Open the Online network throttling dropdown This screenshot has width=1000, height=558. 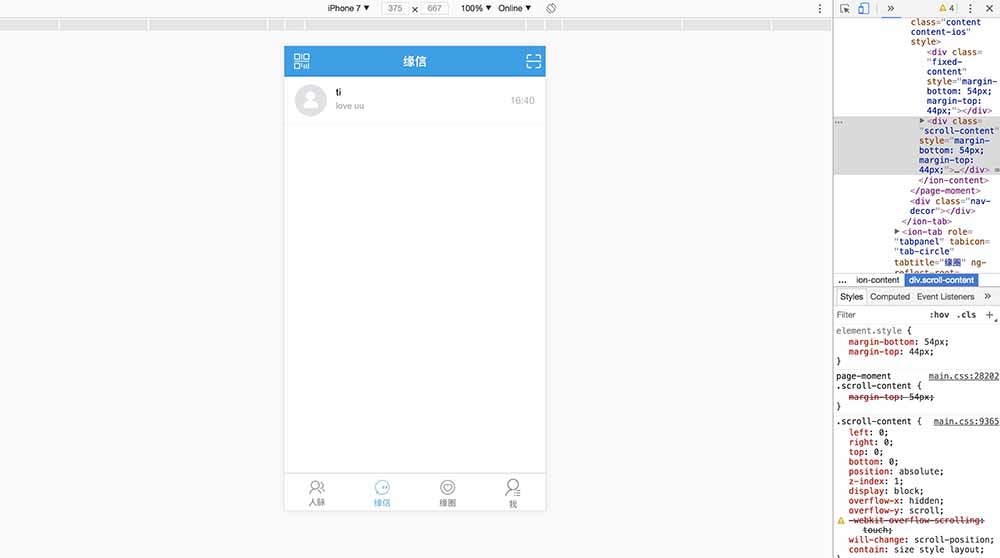pos(515,8)
